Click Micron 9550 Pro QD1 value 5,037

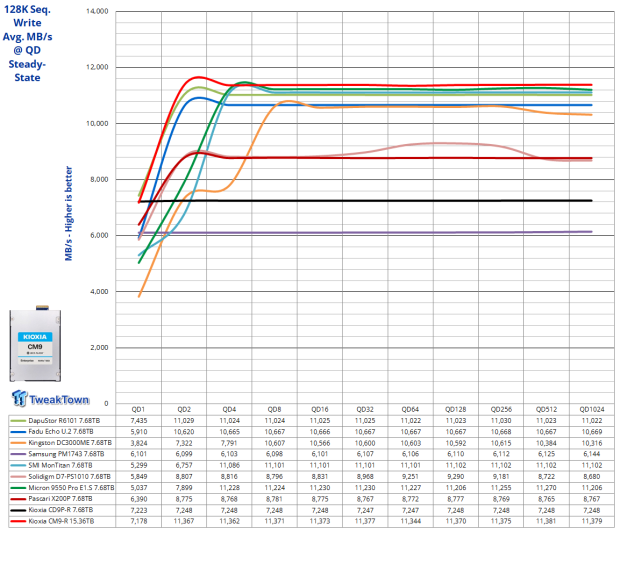(139, 488)
